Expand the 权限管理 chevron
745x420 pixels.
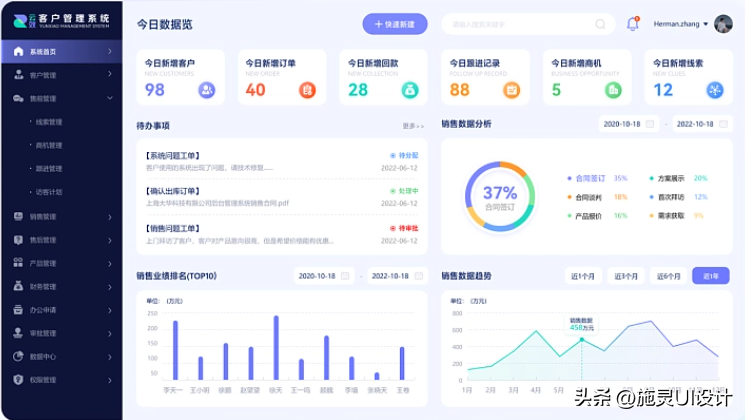pos(110,380)
